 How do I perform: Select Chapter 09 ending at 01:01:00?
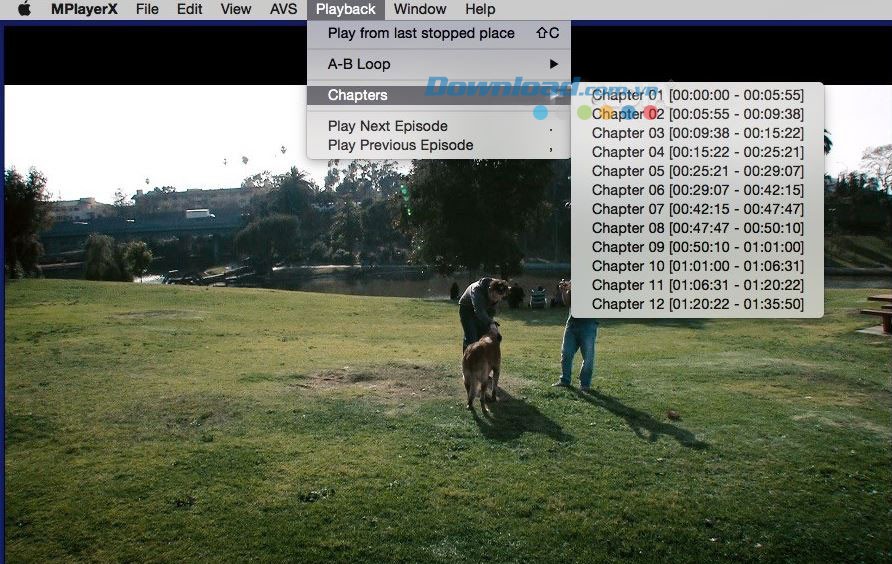click(697, 247)
